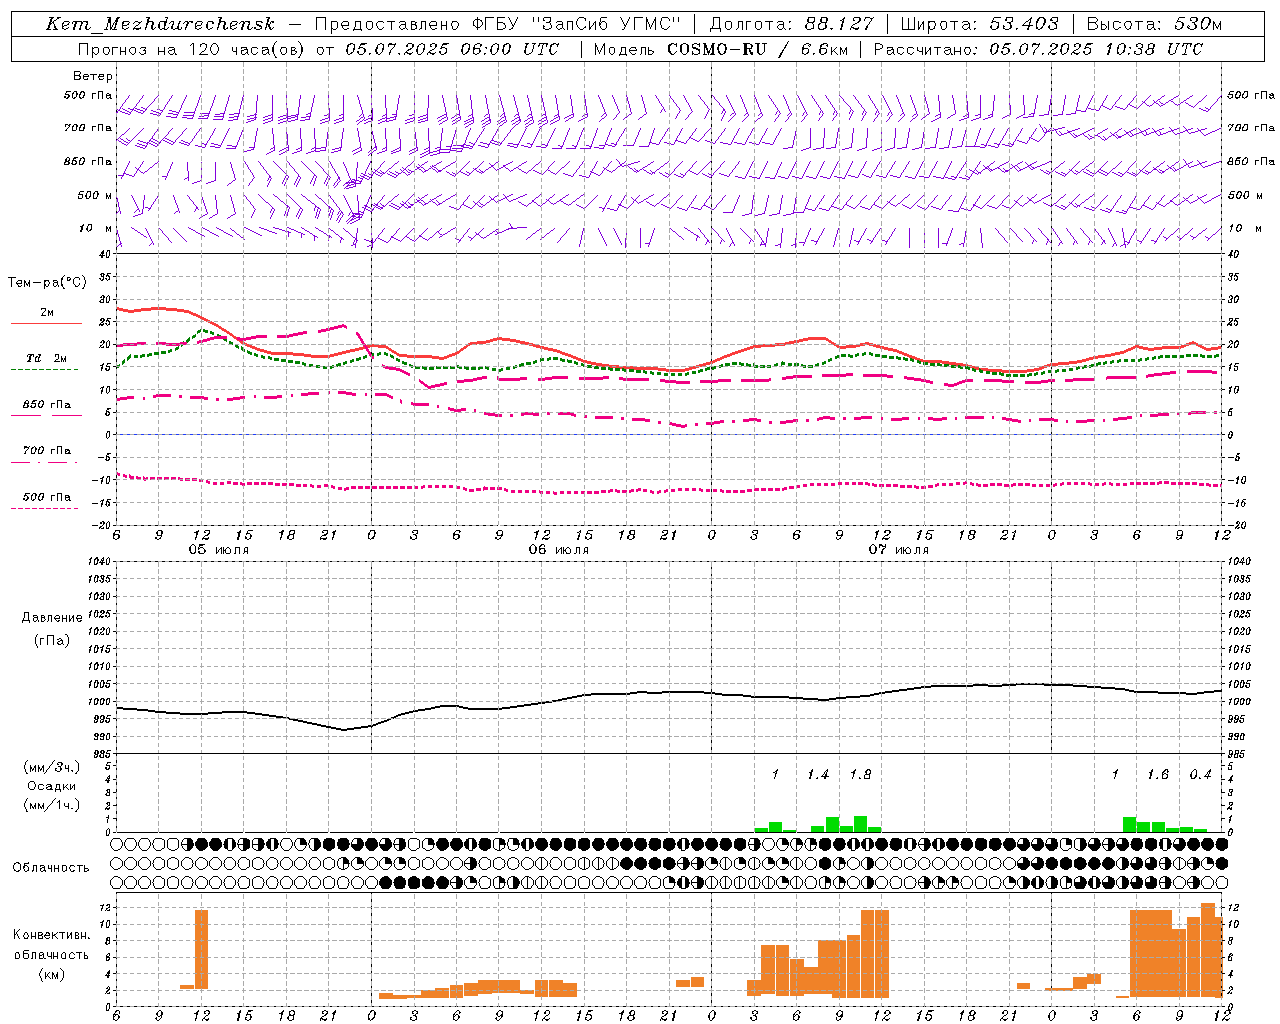Click the Широта: 53.403 latitude value

click(979, 24)
